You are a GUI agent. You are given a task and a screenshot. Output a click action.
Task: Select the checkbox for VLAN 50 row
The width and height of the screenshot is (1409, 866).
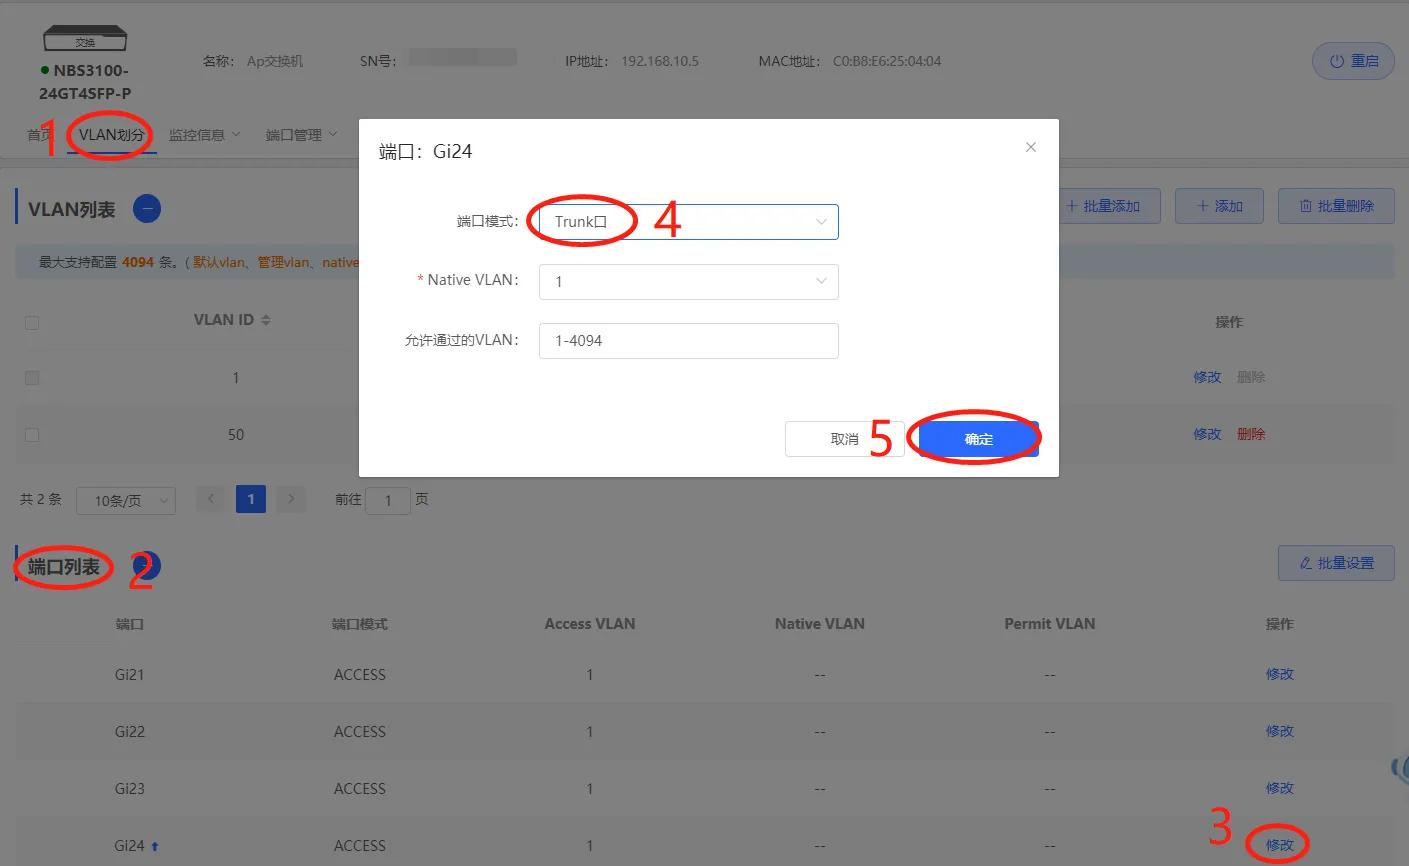tap(31, 434)
